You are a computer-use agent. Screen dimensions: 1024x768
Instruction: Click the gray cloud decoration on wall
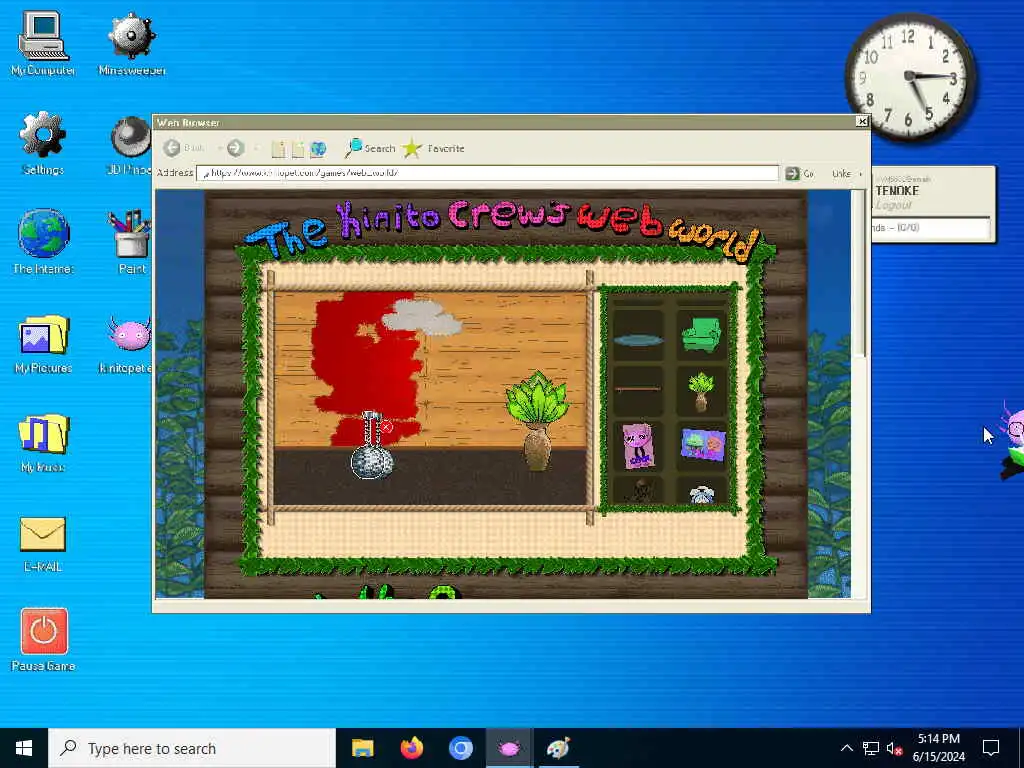click(x=422, y=317)
